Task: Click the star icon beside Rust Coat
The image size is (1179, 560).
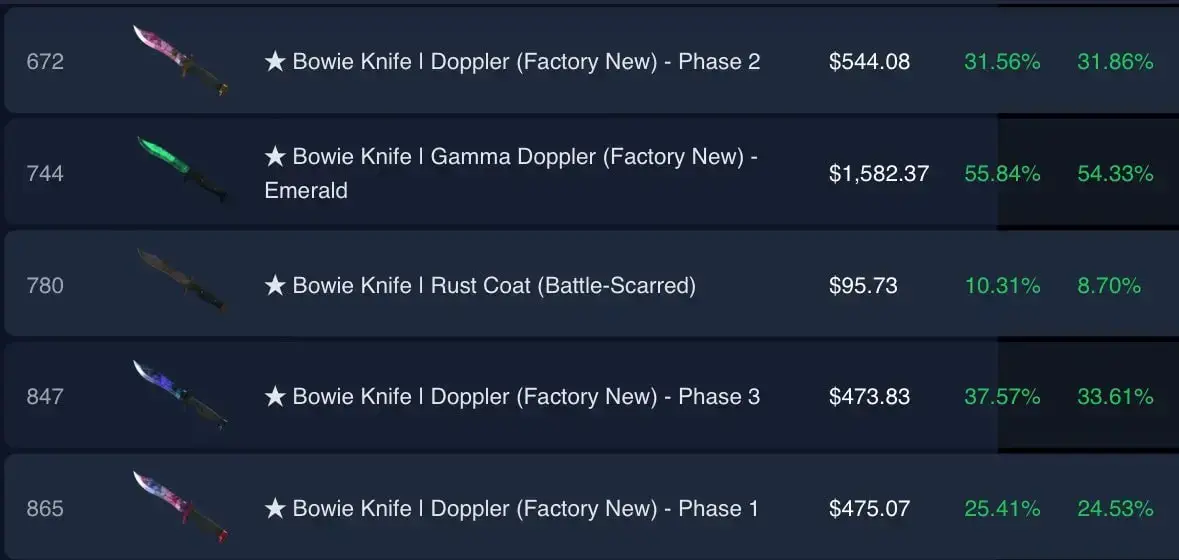Action: tap(275, 285)
